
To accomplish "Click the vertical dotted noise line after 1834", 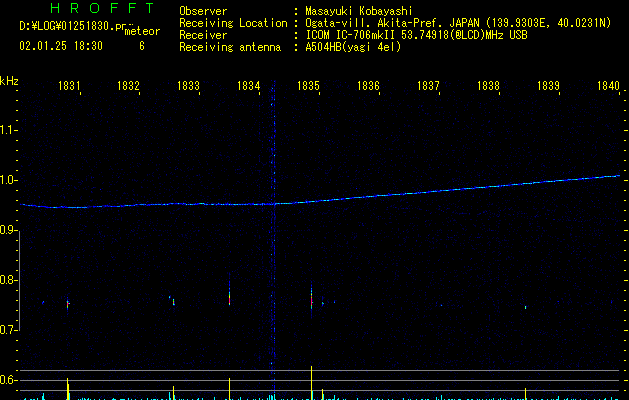I will click(x=274, y=237).
